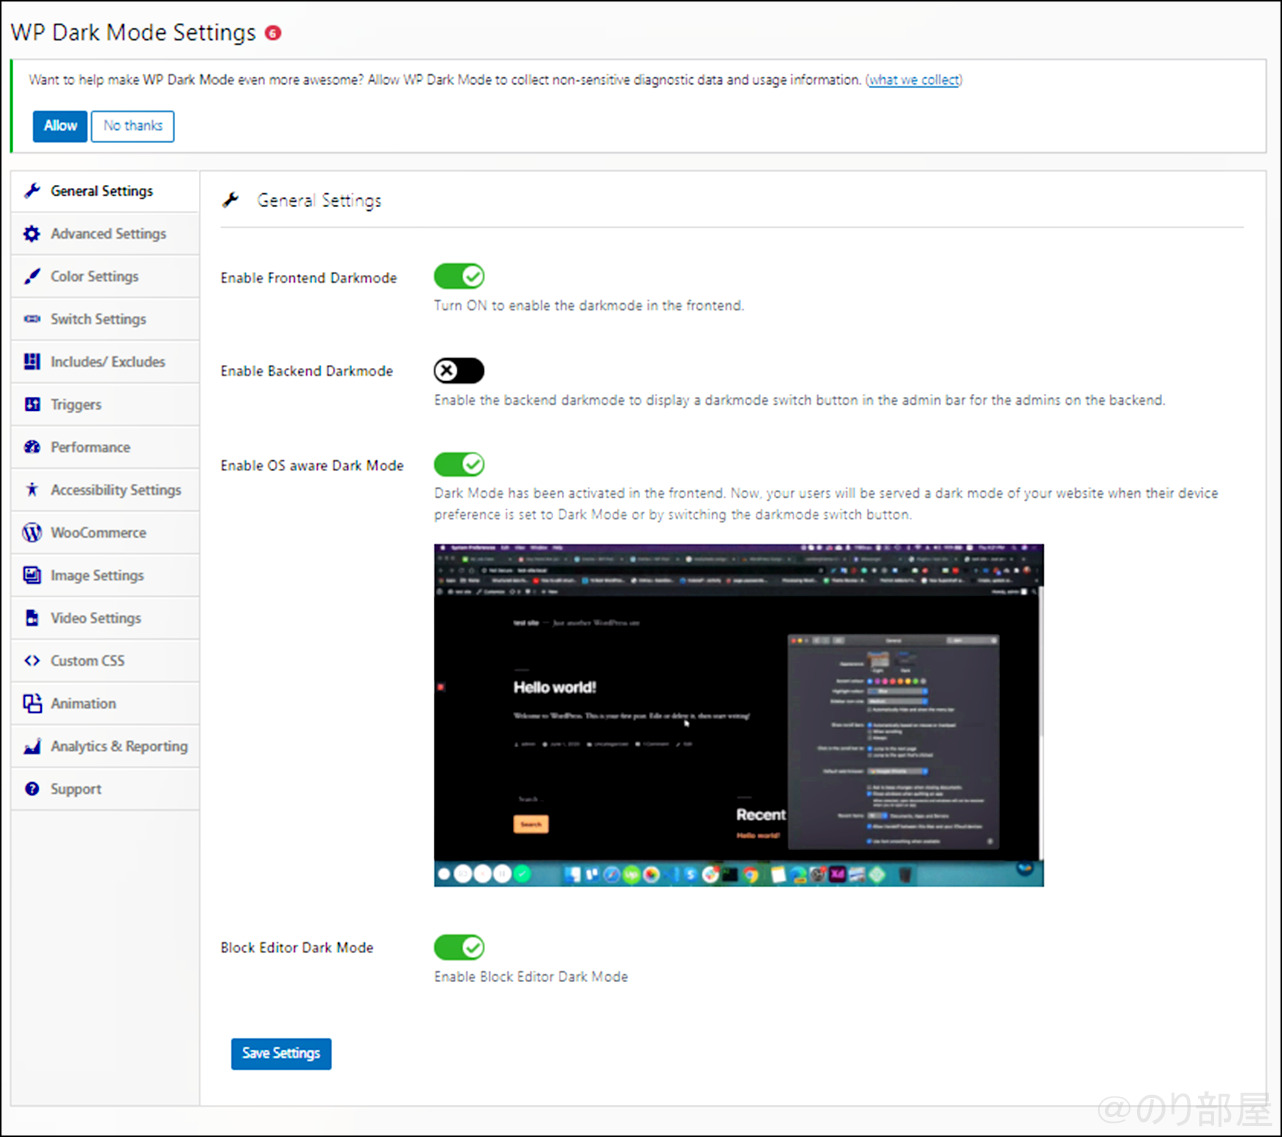This screenshot has height=1137, width=1282.
Task: Click the Enable Frontend Darkmode label
Action: [x=309, y=278]
